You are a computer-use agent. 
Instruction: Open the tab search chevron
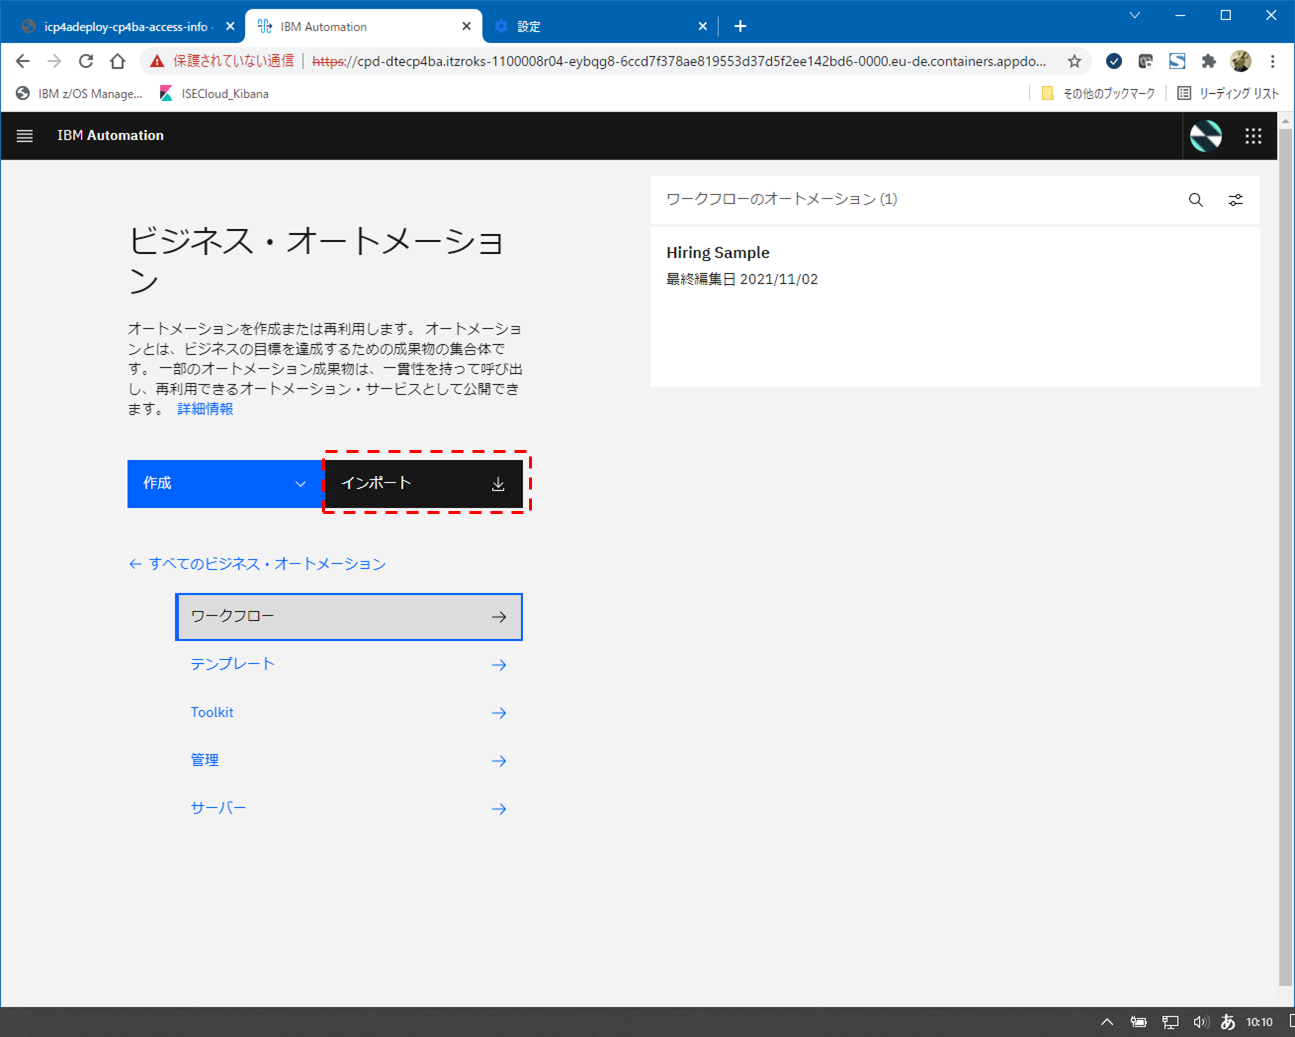(1135, 15)
